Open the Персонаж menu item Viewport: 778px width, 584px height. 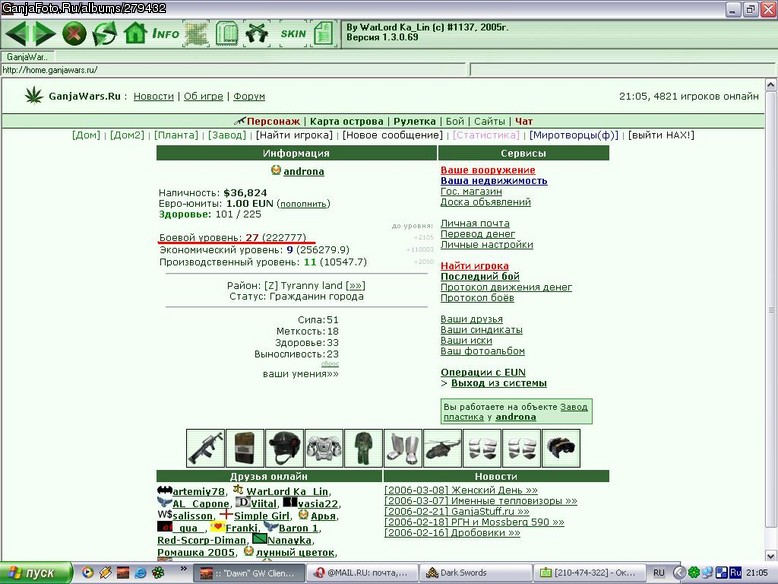tap(273, 121)
